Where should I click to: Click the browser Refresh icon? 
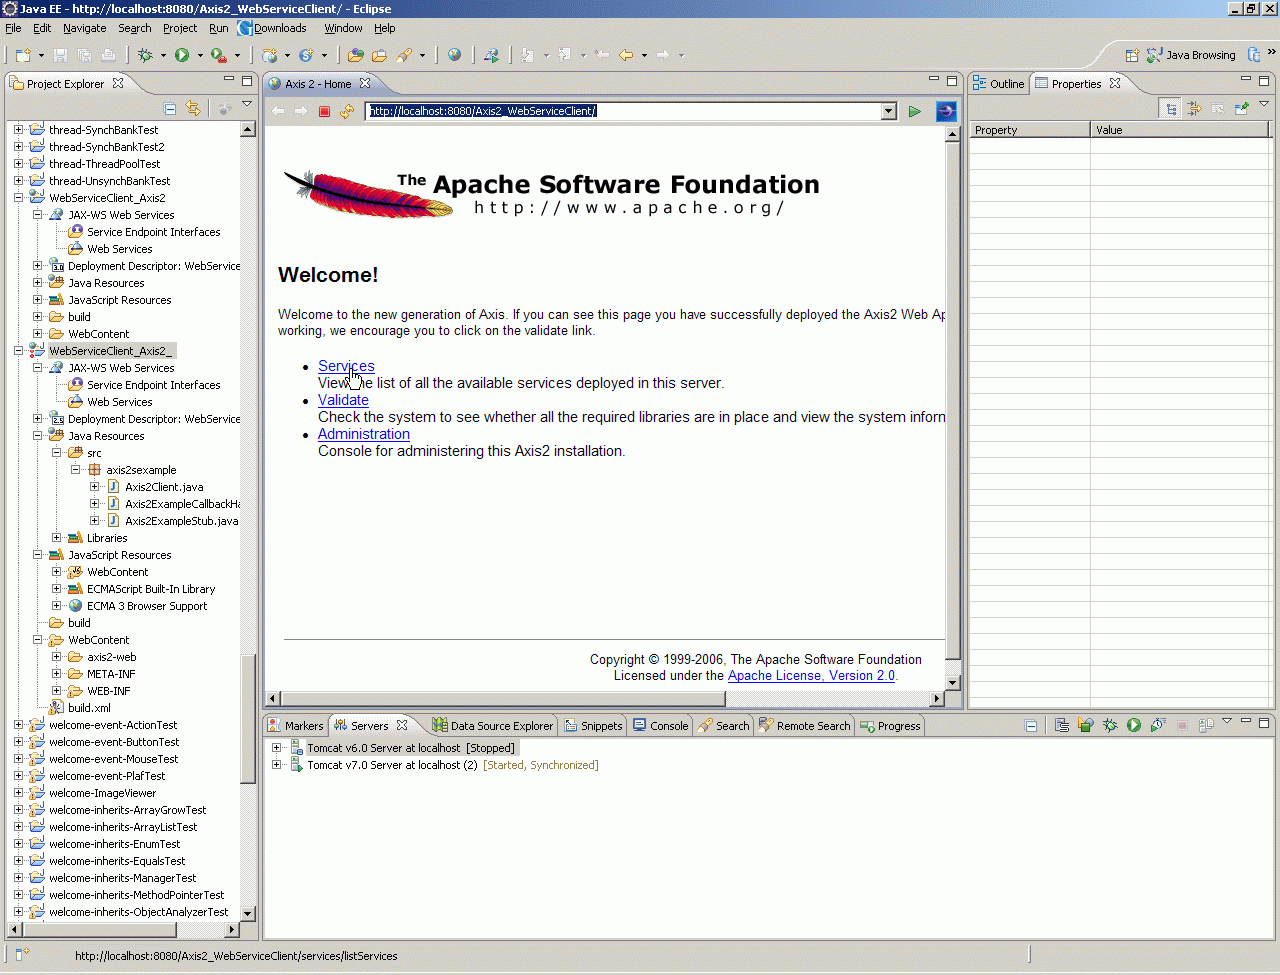(x=347, y=111)
